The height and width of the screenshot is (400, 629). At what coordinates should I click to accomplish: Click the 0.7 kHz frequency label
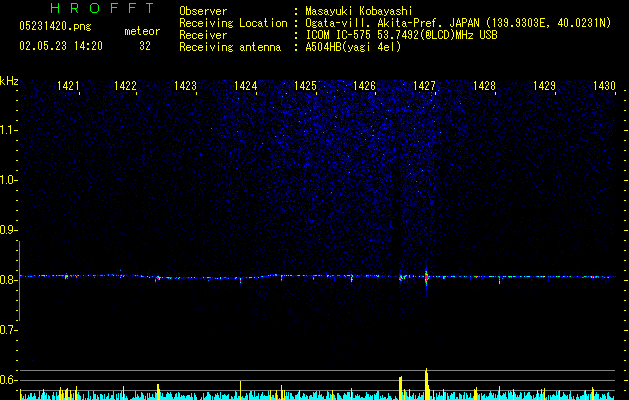tap(7, 330)
